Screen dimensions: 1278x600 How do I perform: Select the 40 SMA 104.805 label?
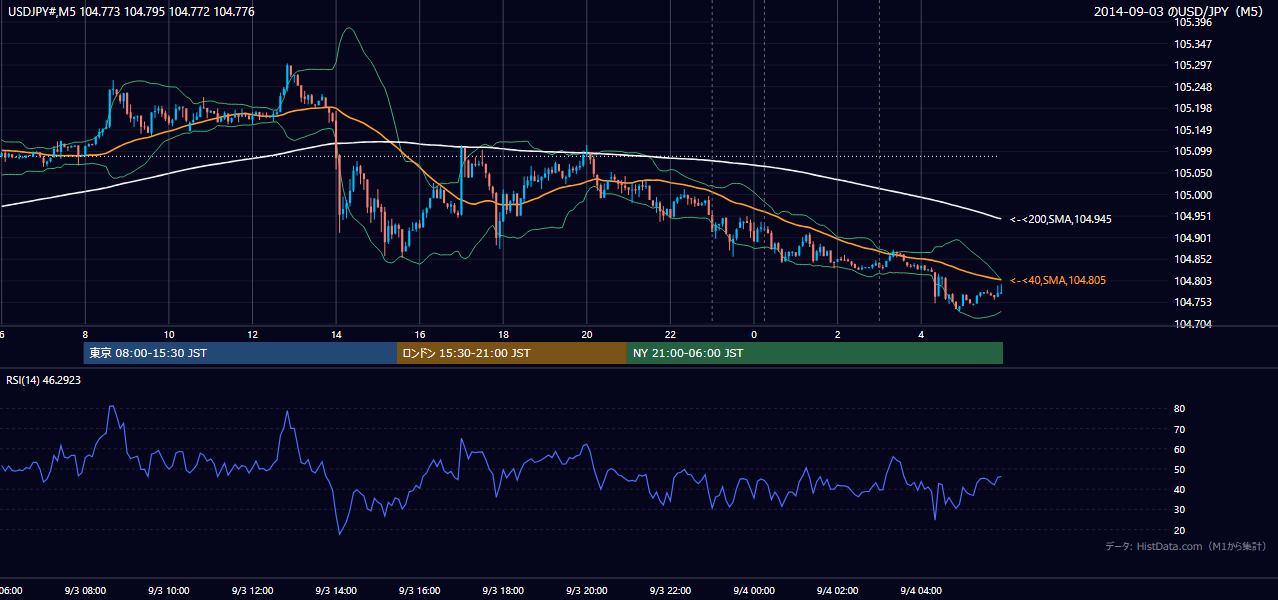[1058, 281]
